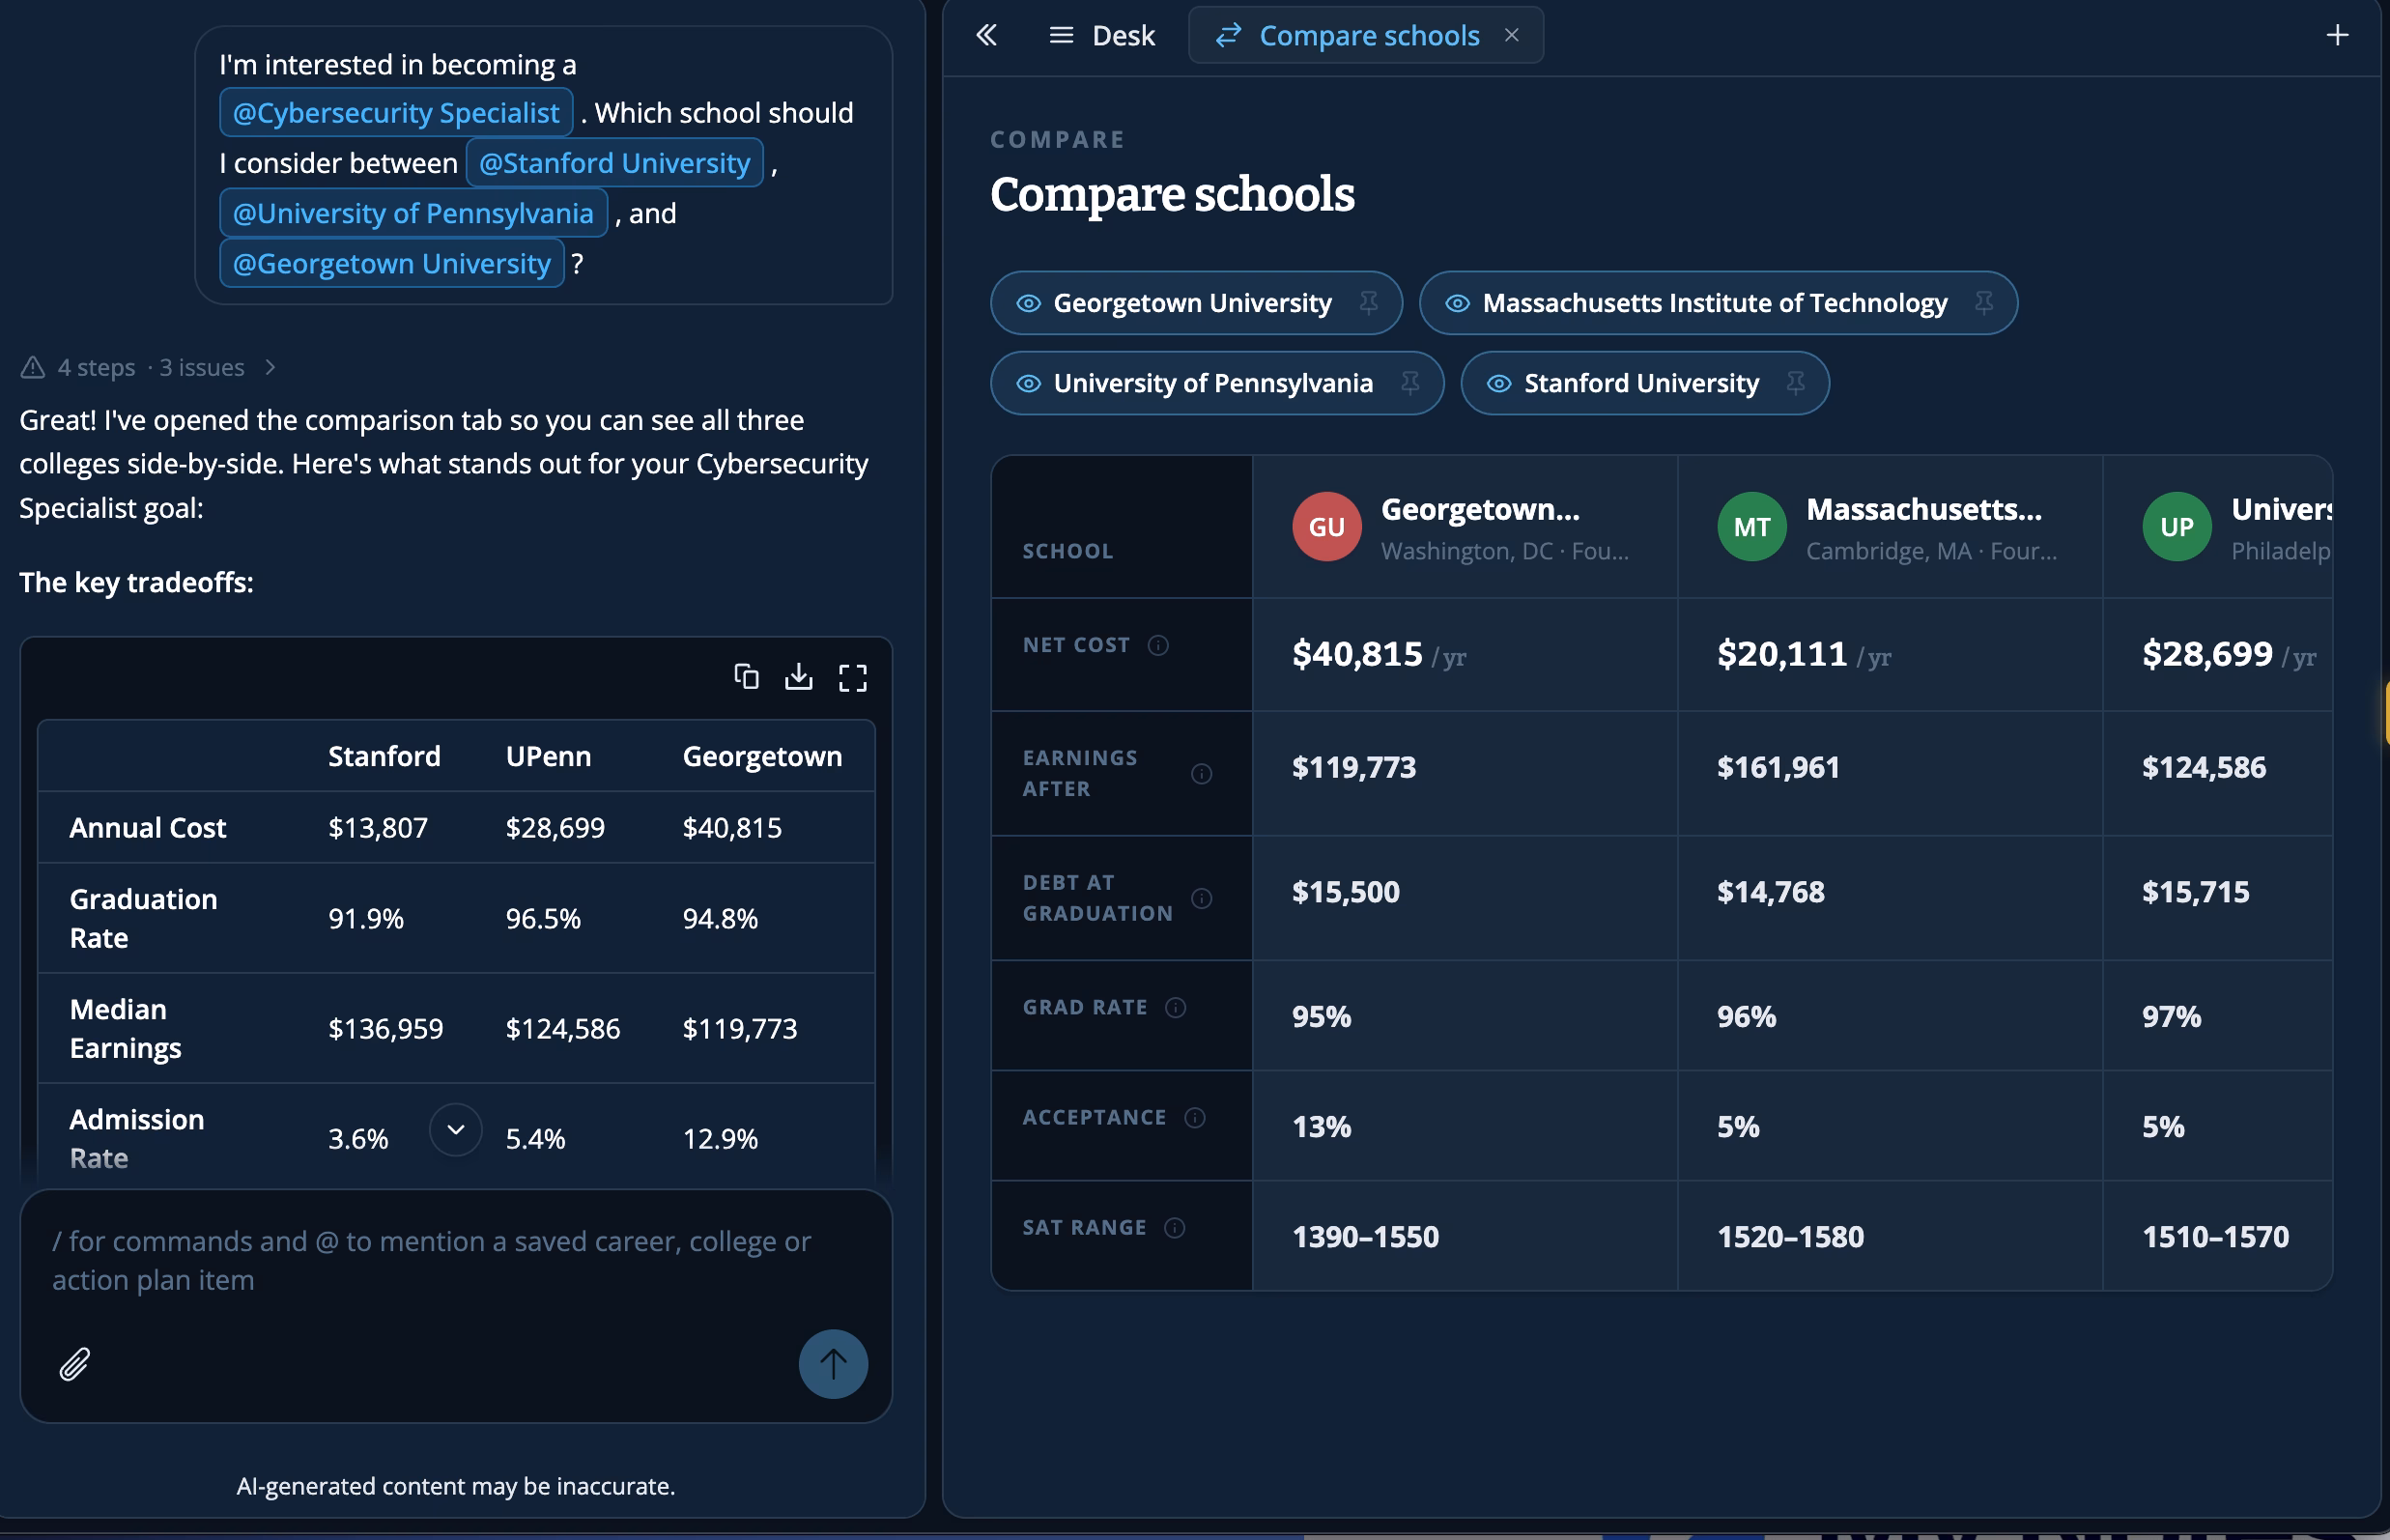Pin Georgetown University chip
This screenshot has height=1540, width=2390.
pyautogui.click(x=1368, y=303)
